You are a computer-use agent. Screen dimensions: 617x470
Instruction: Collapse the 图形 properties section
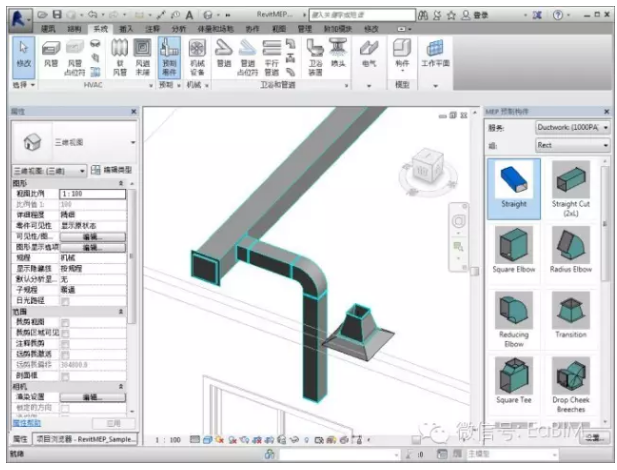coord(121,183)
